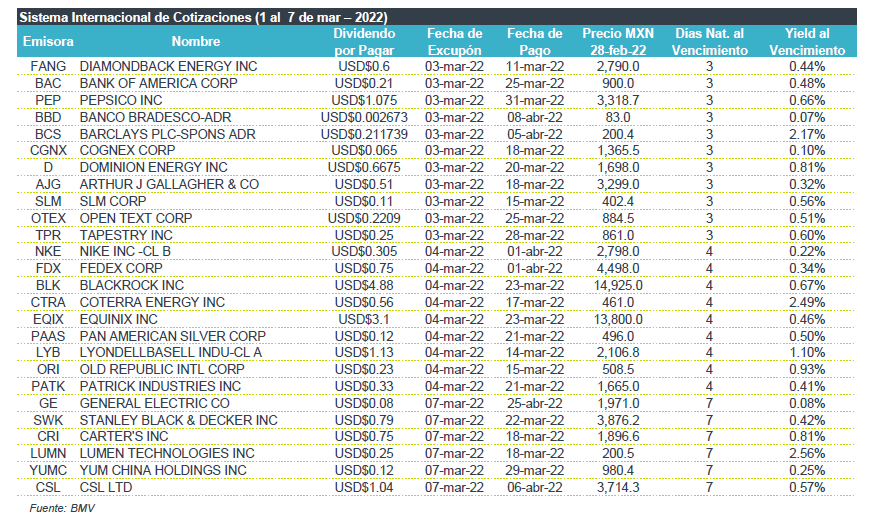This screenshot has height=532, width=872.
Task: Click the payment date '25-abr-22'
Action: pyautogui.click(x=534, y=404)
